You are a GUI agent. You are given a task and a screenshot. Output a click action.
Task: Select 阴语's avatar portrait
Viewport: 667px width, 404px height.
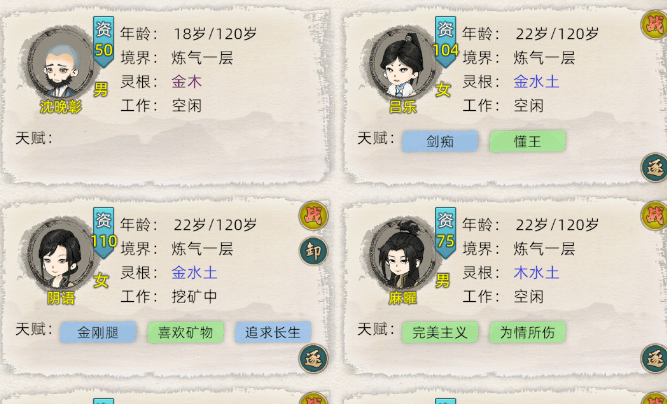tap(60, 253)
